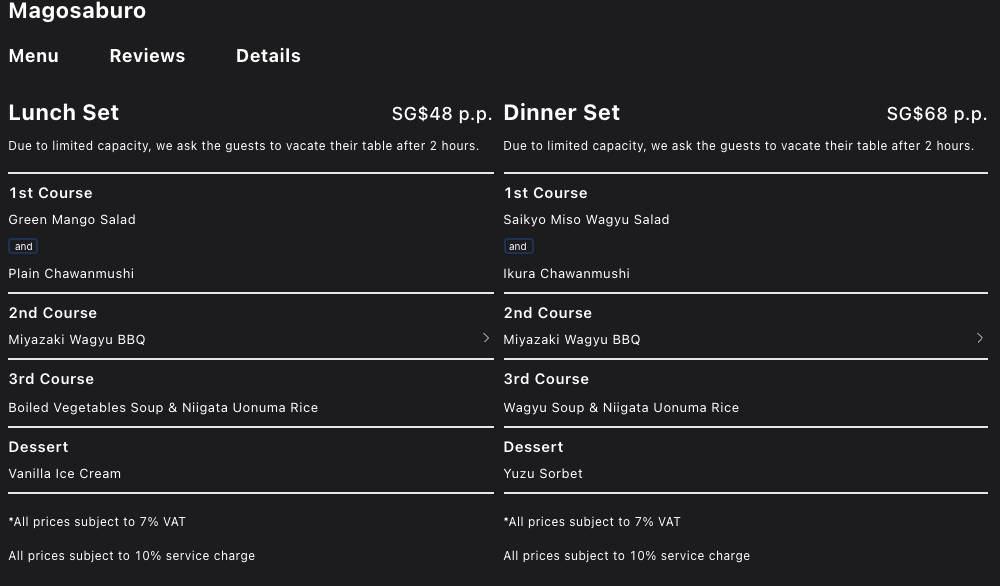The width and height of the screenshot is (1000, 586).
Task: Click the Lunch Set heading
Action: click(64, 113)
